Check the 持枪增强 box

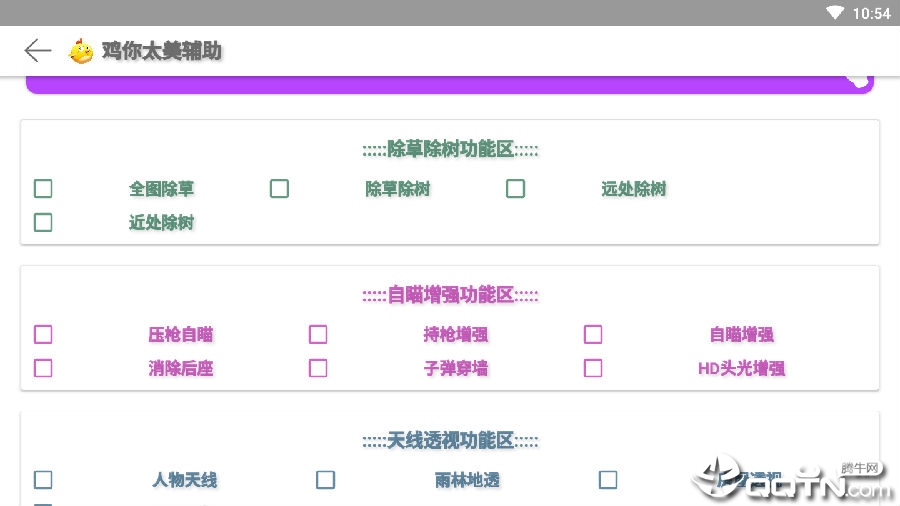click(x=318, y=334)
